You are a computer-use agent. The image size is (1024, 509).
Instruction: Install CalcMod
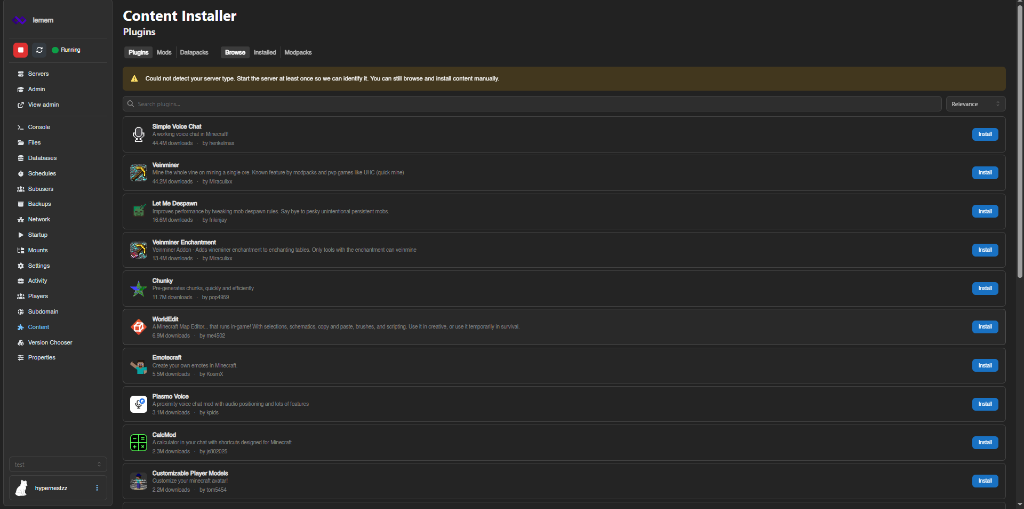pos(985,442)
